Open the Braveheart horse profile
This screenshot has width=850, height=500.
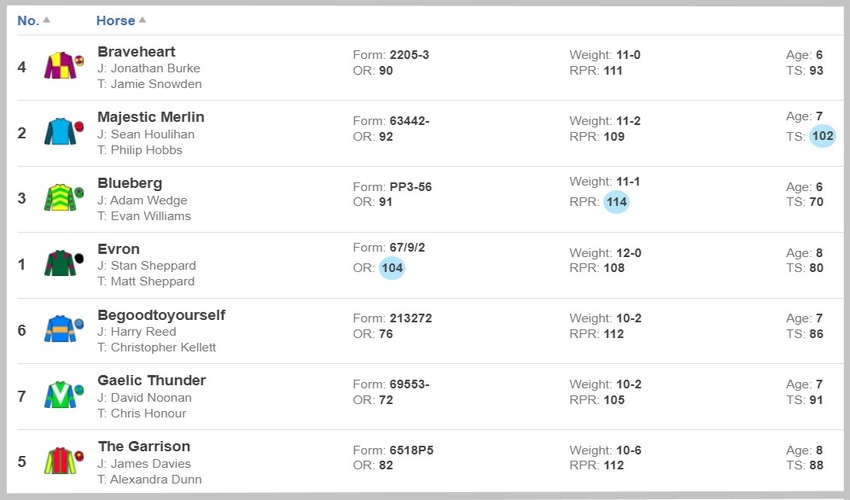[136, 52]
